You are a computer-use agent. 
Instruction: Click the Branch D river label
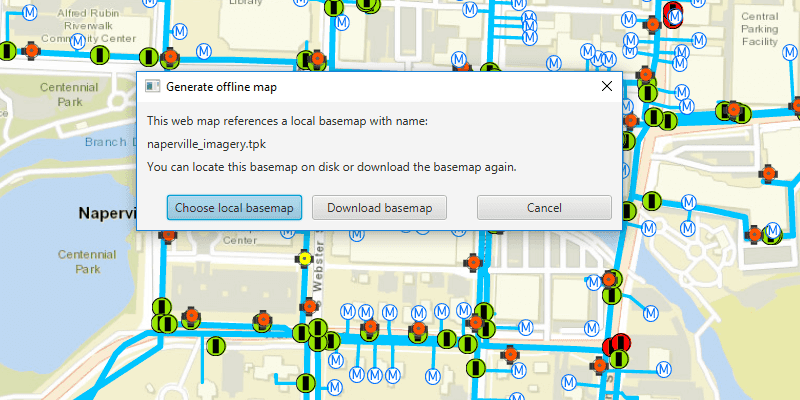click(x=111, y=142)
